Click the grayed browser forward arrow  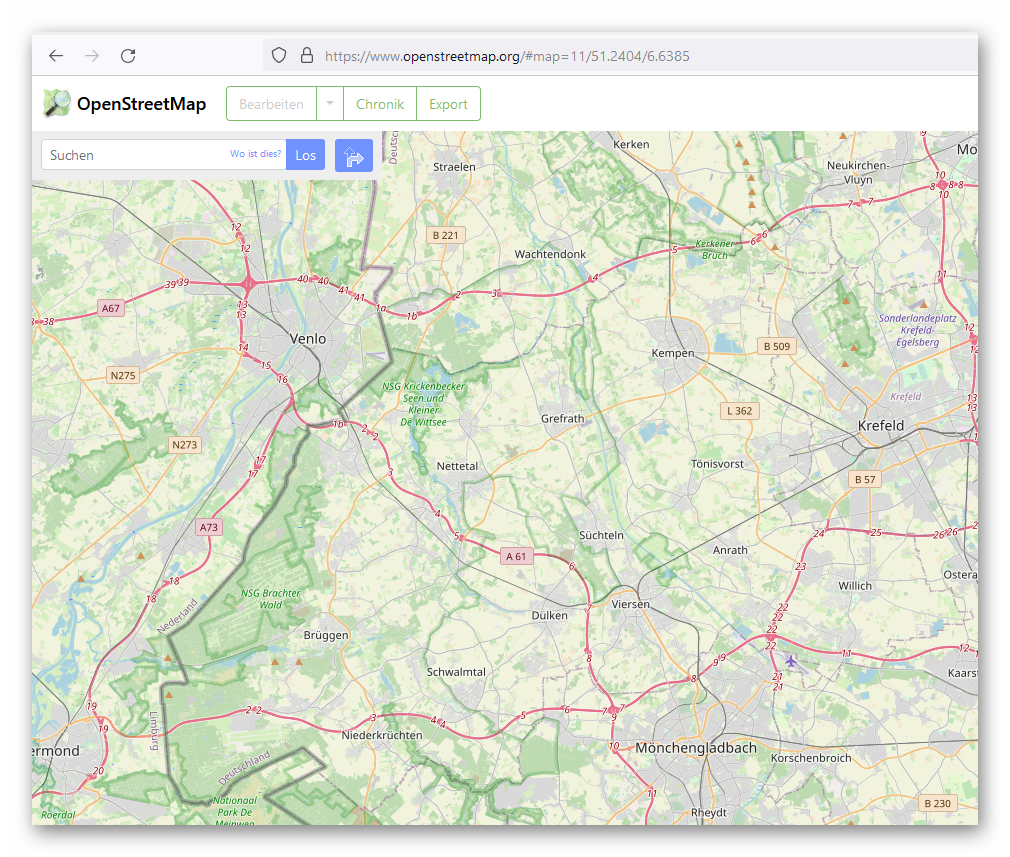point(92,55)
